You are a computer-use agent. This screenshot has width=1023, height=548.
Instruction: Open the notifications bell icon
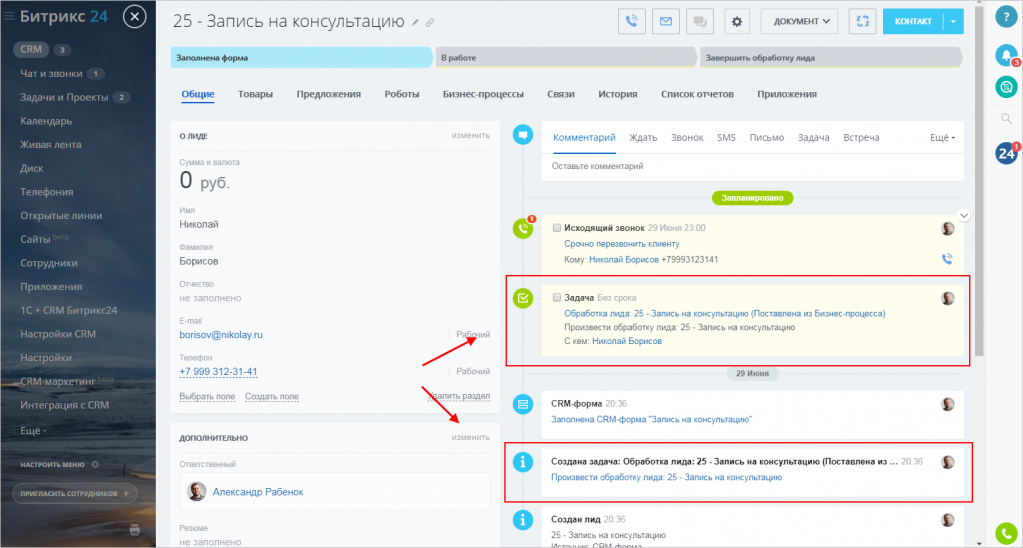click(1006, 56)
